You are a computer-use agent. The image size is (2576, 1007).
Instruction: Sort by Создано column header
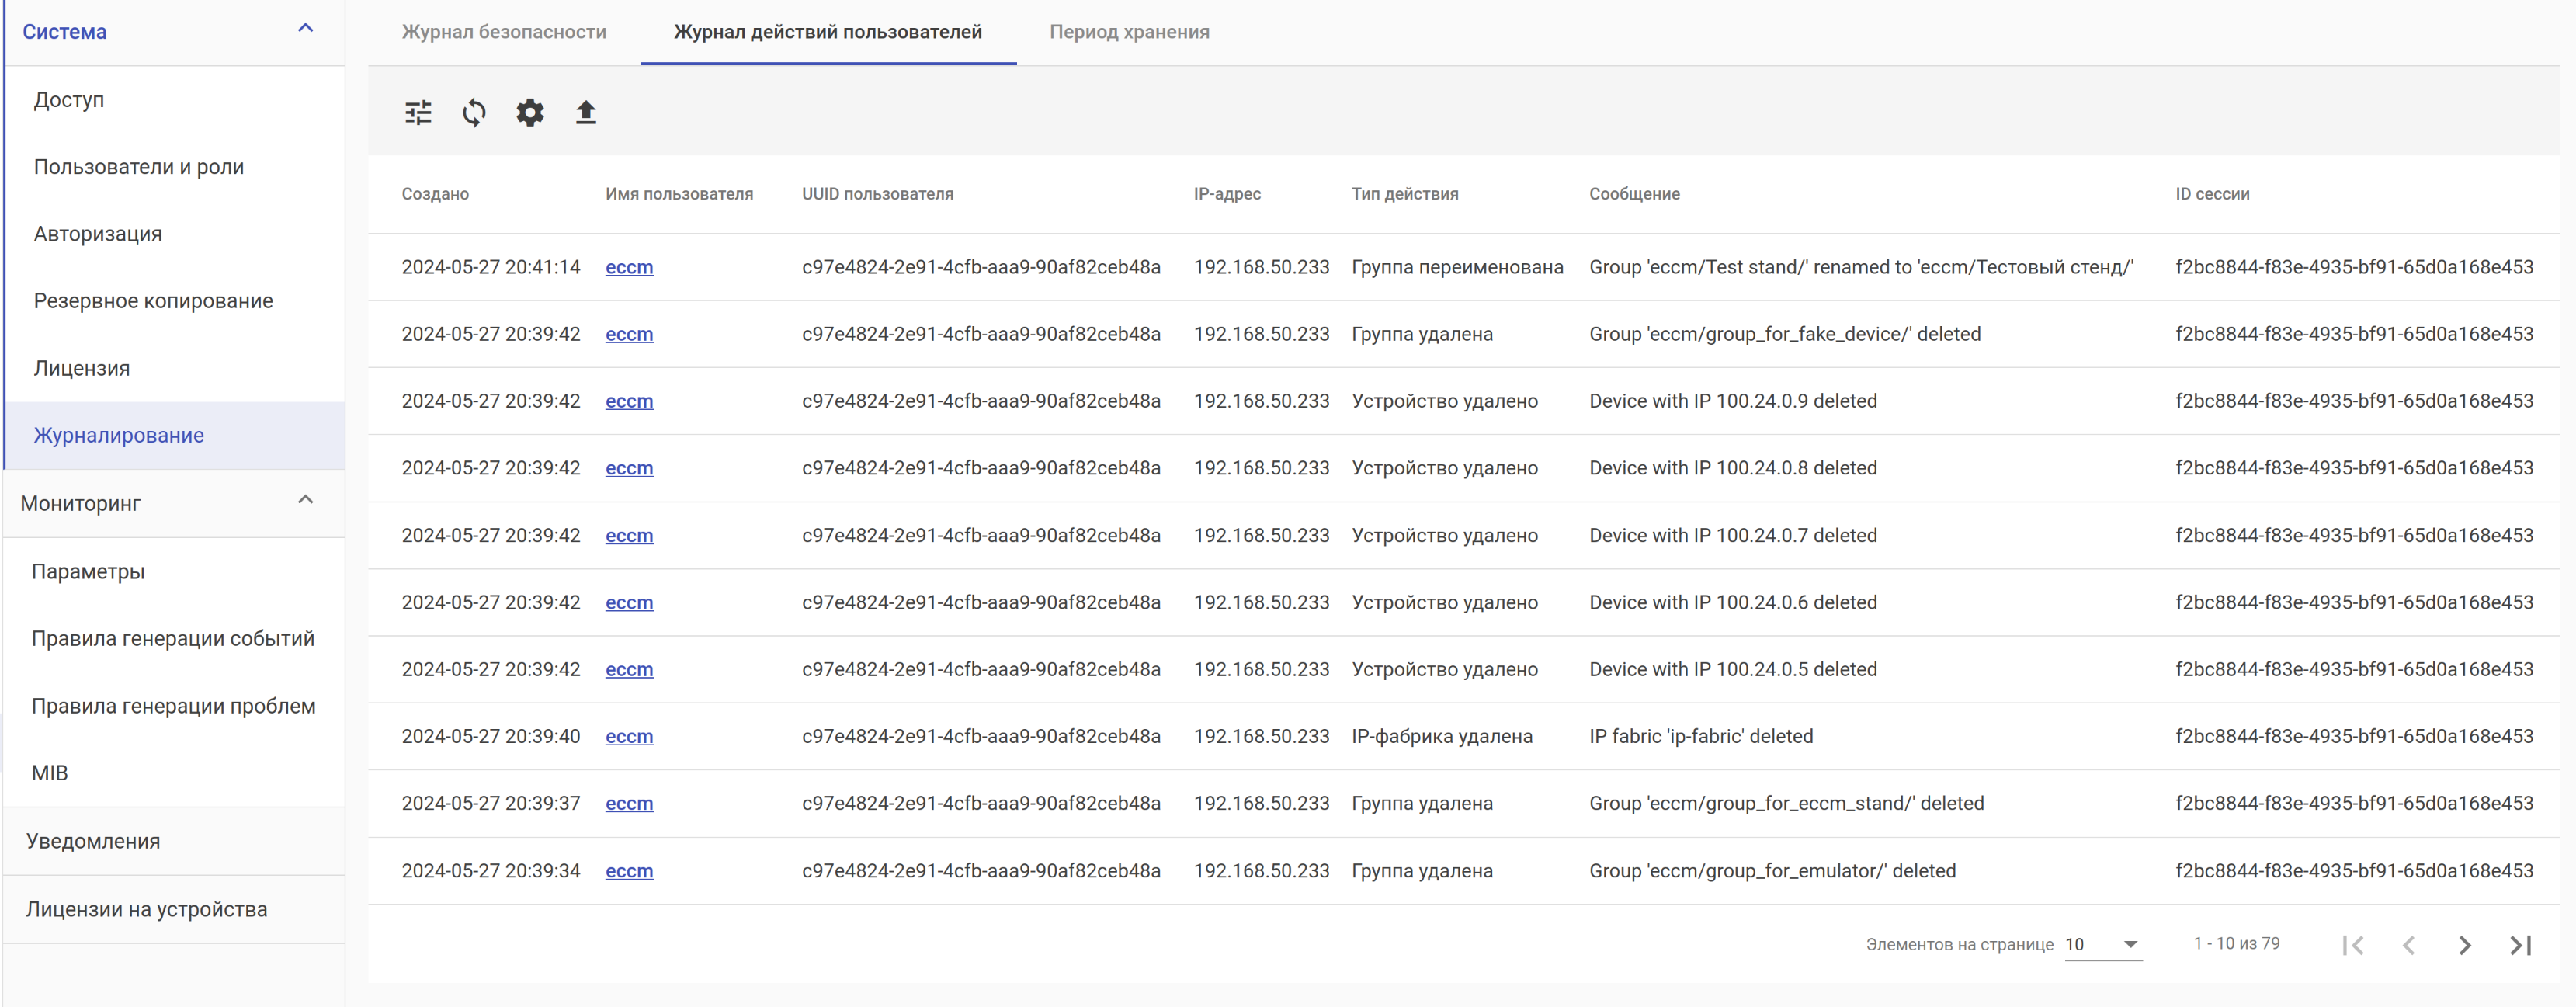[x=435, y=194]
